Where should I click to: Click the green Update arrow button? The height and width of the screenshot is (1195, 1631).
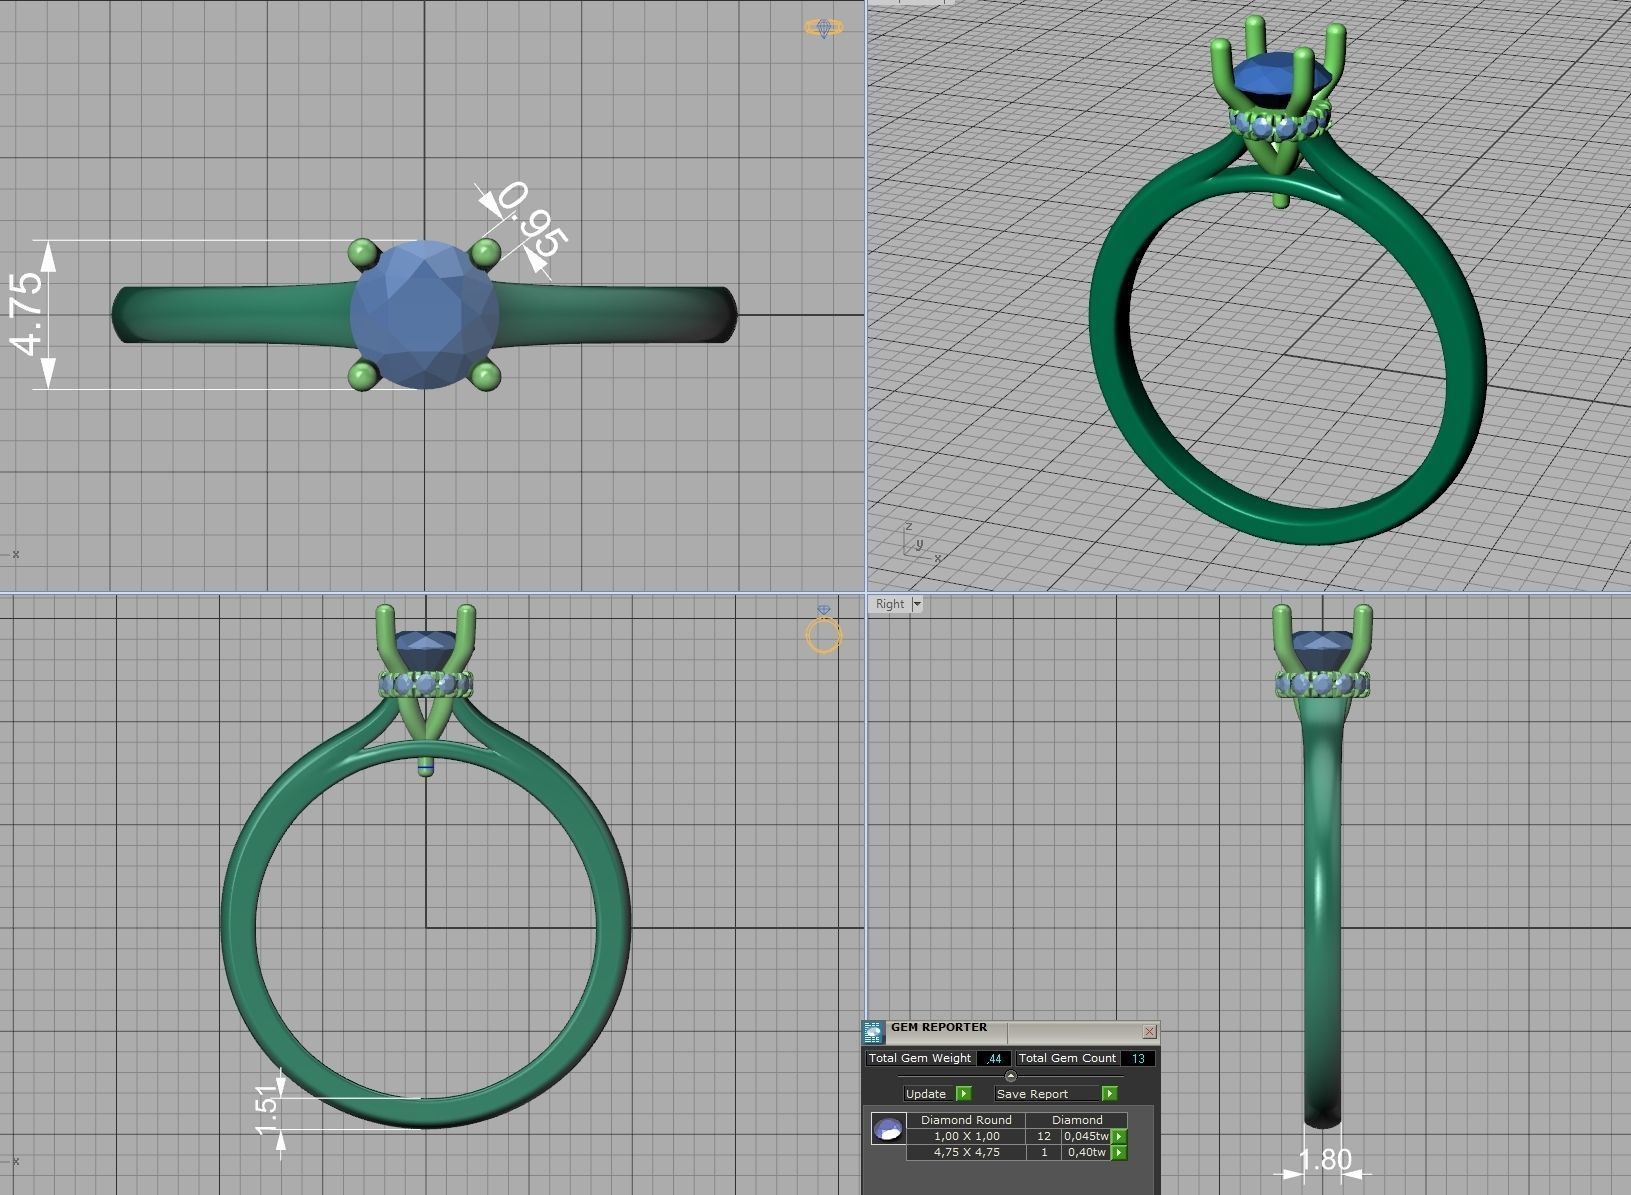(964, 1093)
